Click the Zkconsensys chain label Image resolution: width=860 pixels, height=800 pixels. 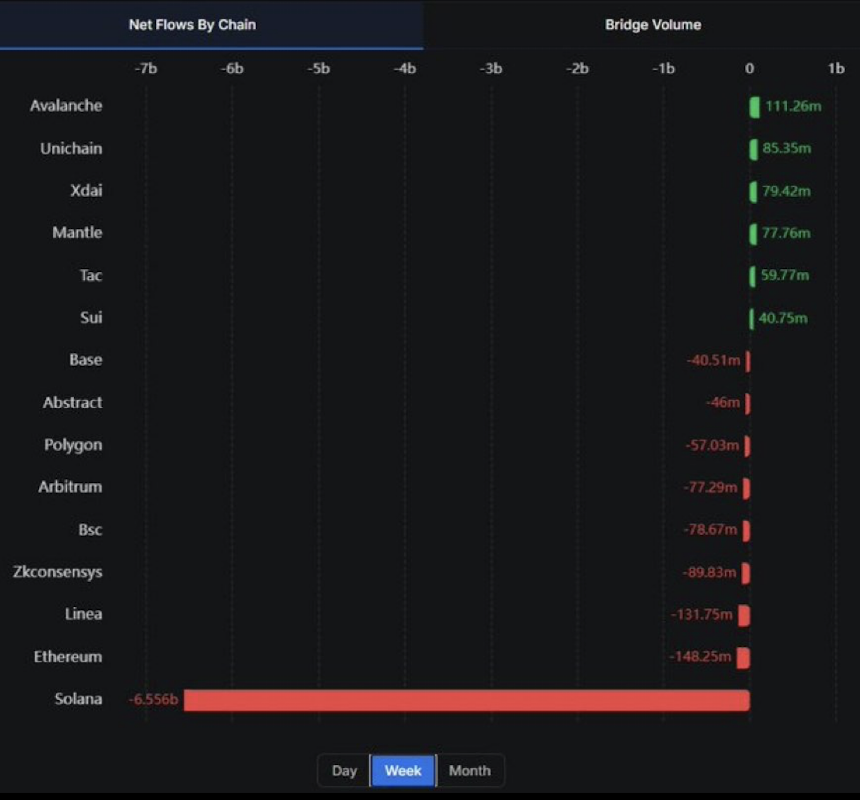click(x=58, y=572)
